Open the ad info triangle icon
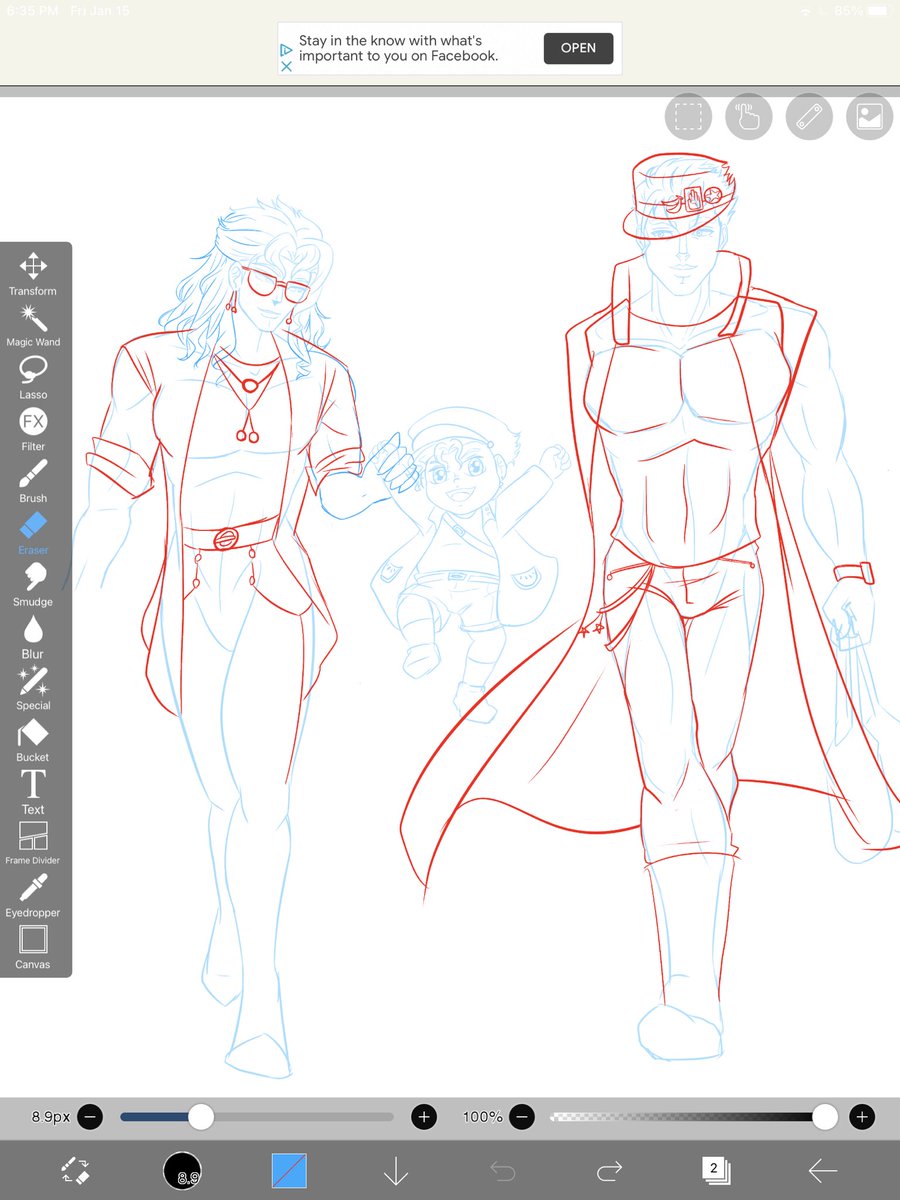Viewport: 900px width, 1200px height. pyautogui.click(x=286, y=48)
